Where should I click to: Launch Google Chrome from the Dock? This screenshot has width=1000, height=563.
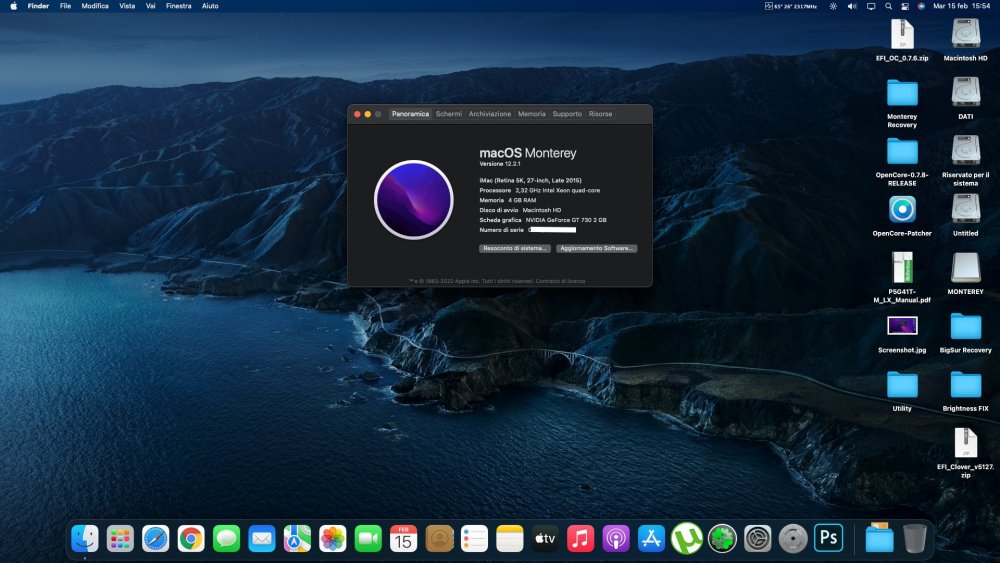click(191, 539)
